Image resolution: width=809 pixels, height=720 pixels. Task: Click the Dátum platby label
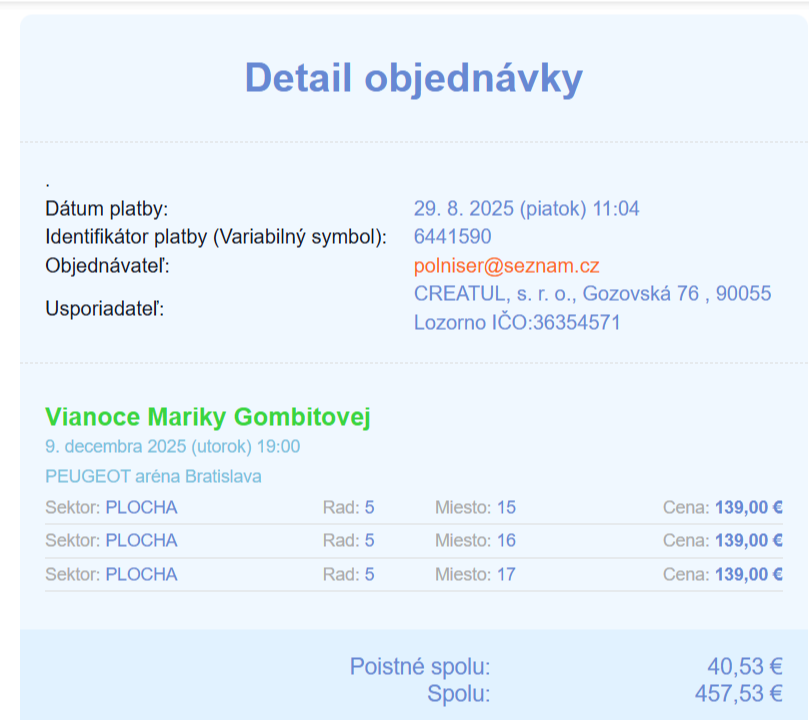pyautogui.click(x=107, y=209)
